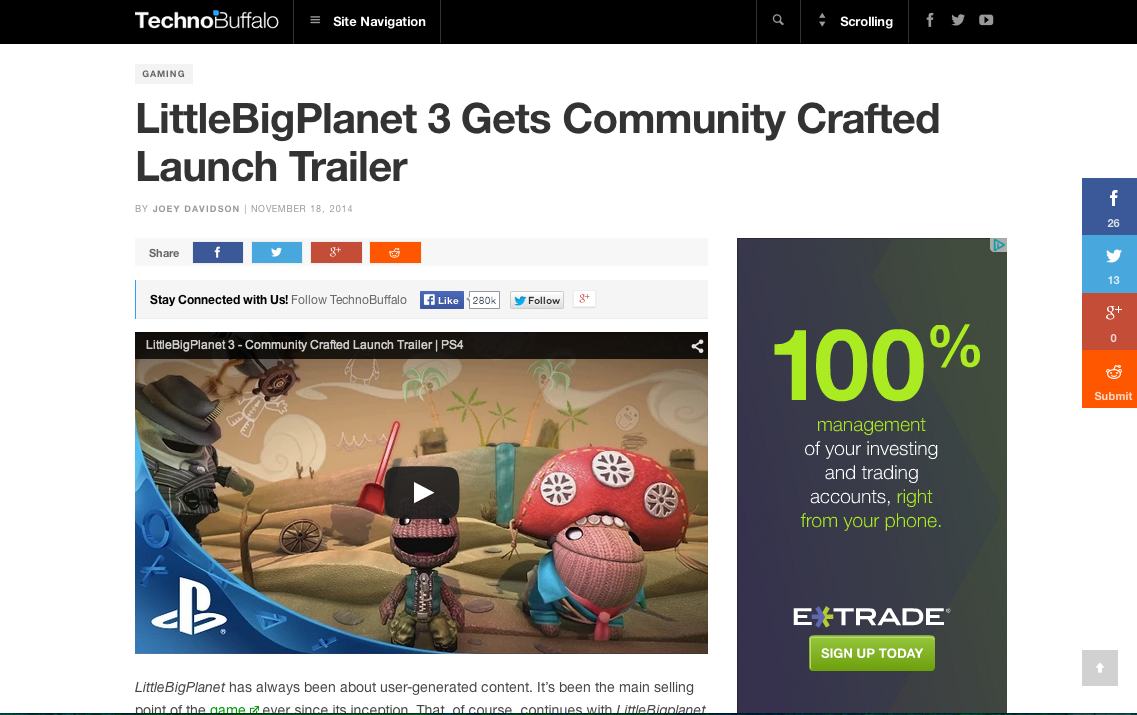Share on Reddit using orange button

[395, 252]
